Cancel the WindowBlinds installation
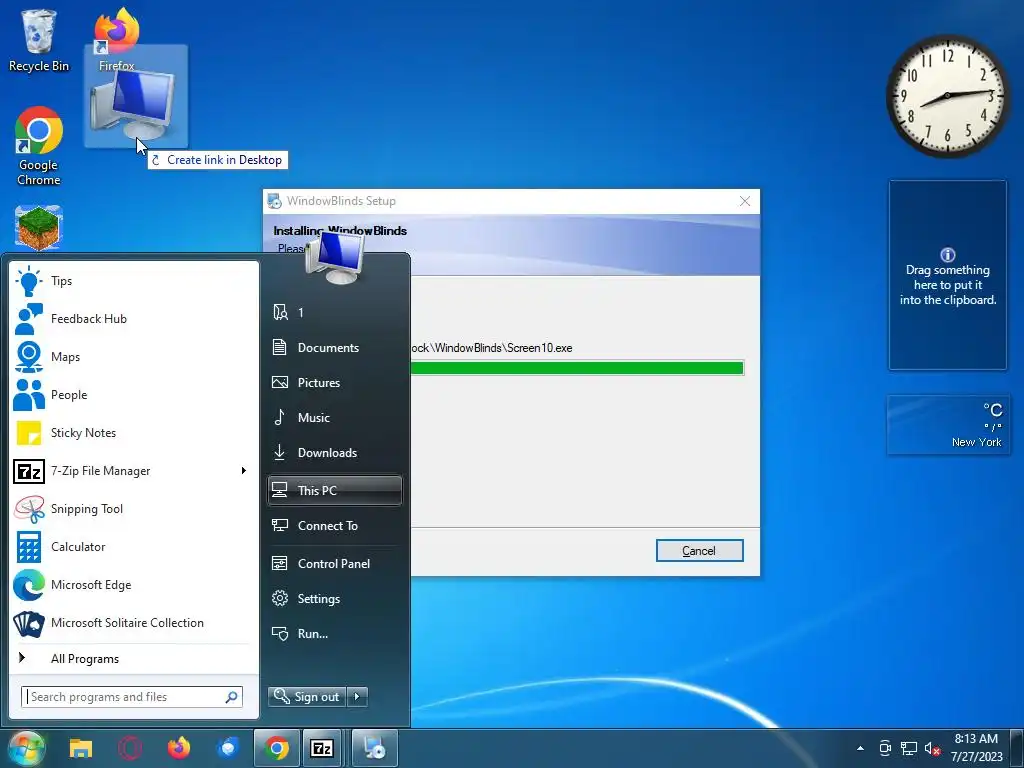The height and width of the screenshot is (768, 1024). click(x=699, y=551)
